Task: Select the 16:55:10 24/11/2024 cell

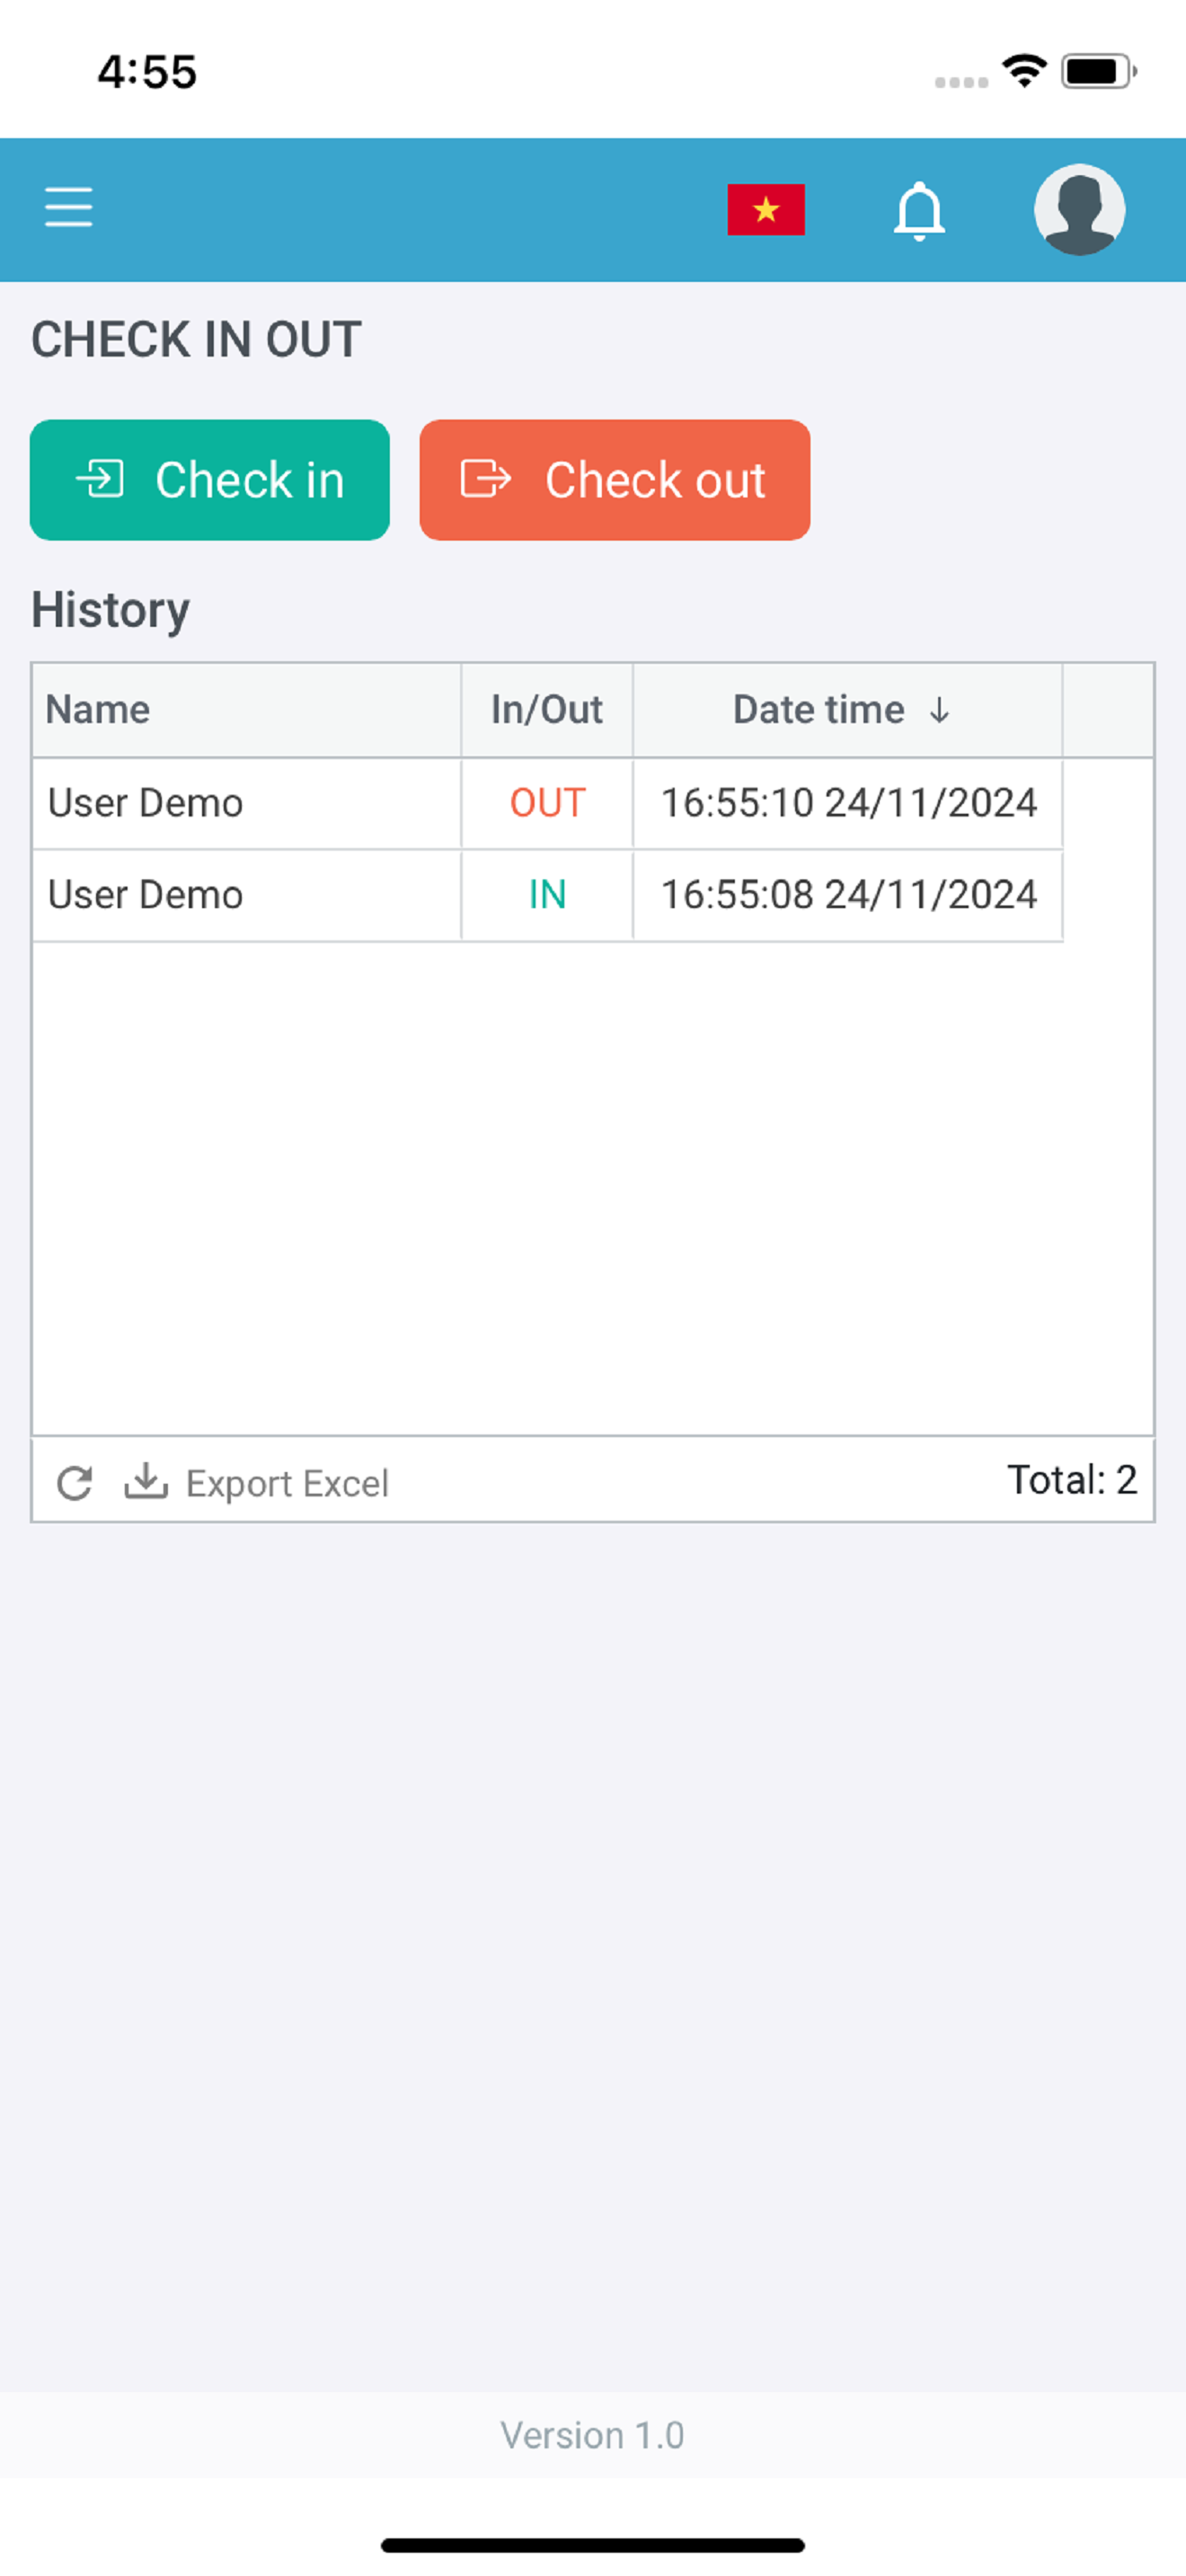Action: 848,803
